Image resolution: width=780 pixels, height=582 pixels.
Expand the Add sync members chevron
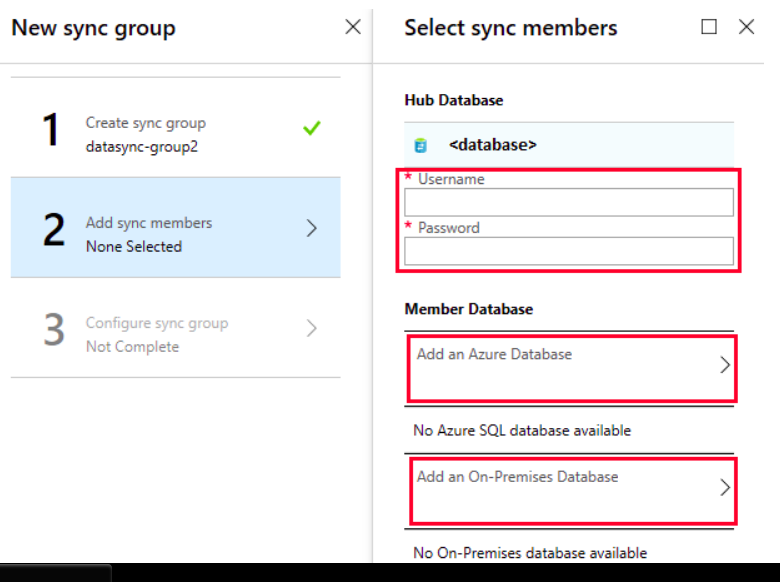click(311, 228)
